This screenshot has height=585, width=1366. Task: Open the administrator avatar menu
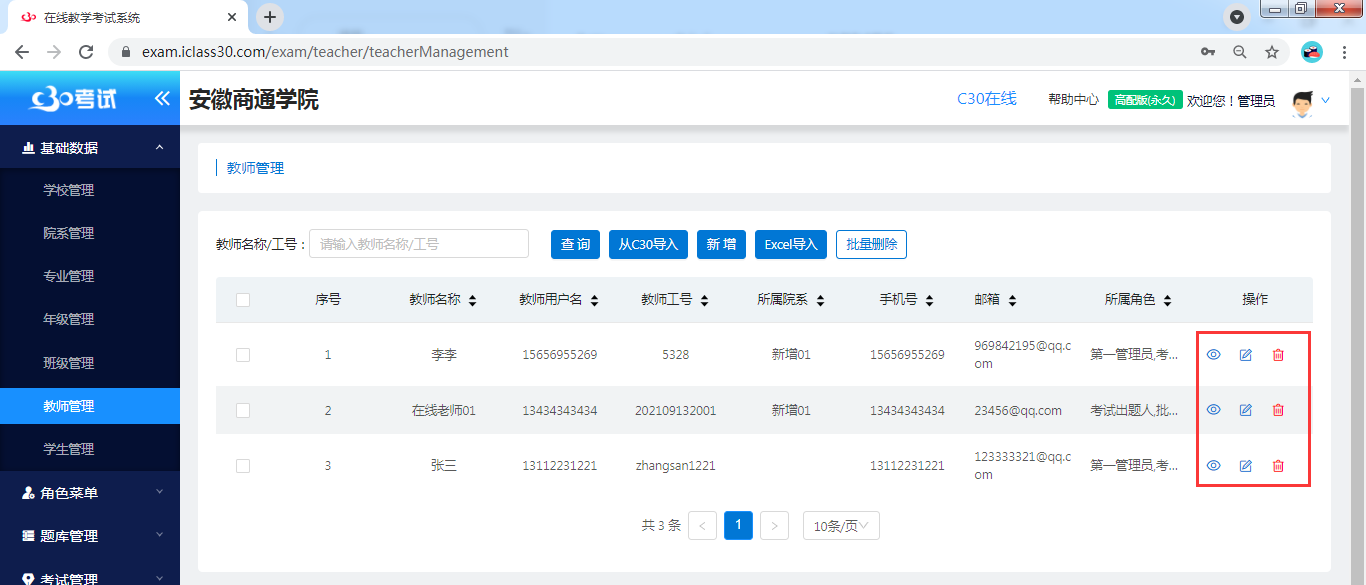coord(1301,103)
